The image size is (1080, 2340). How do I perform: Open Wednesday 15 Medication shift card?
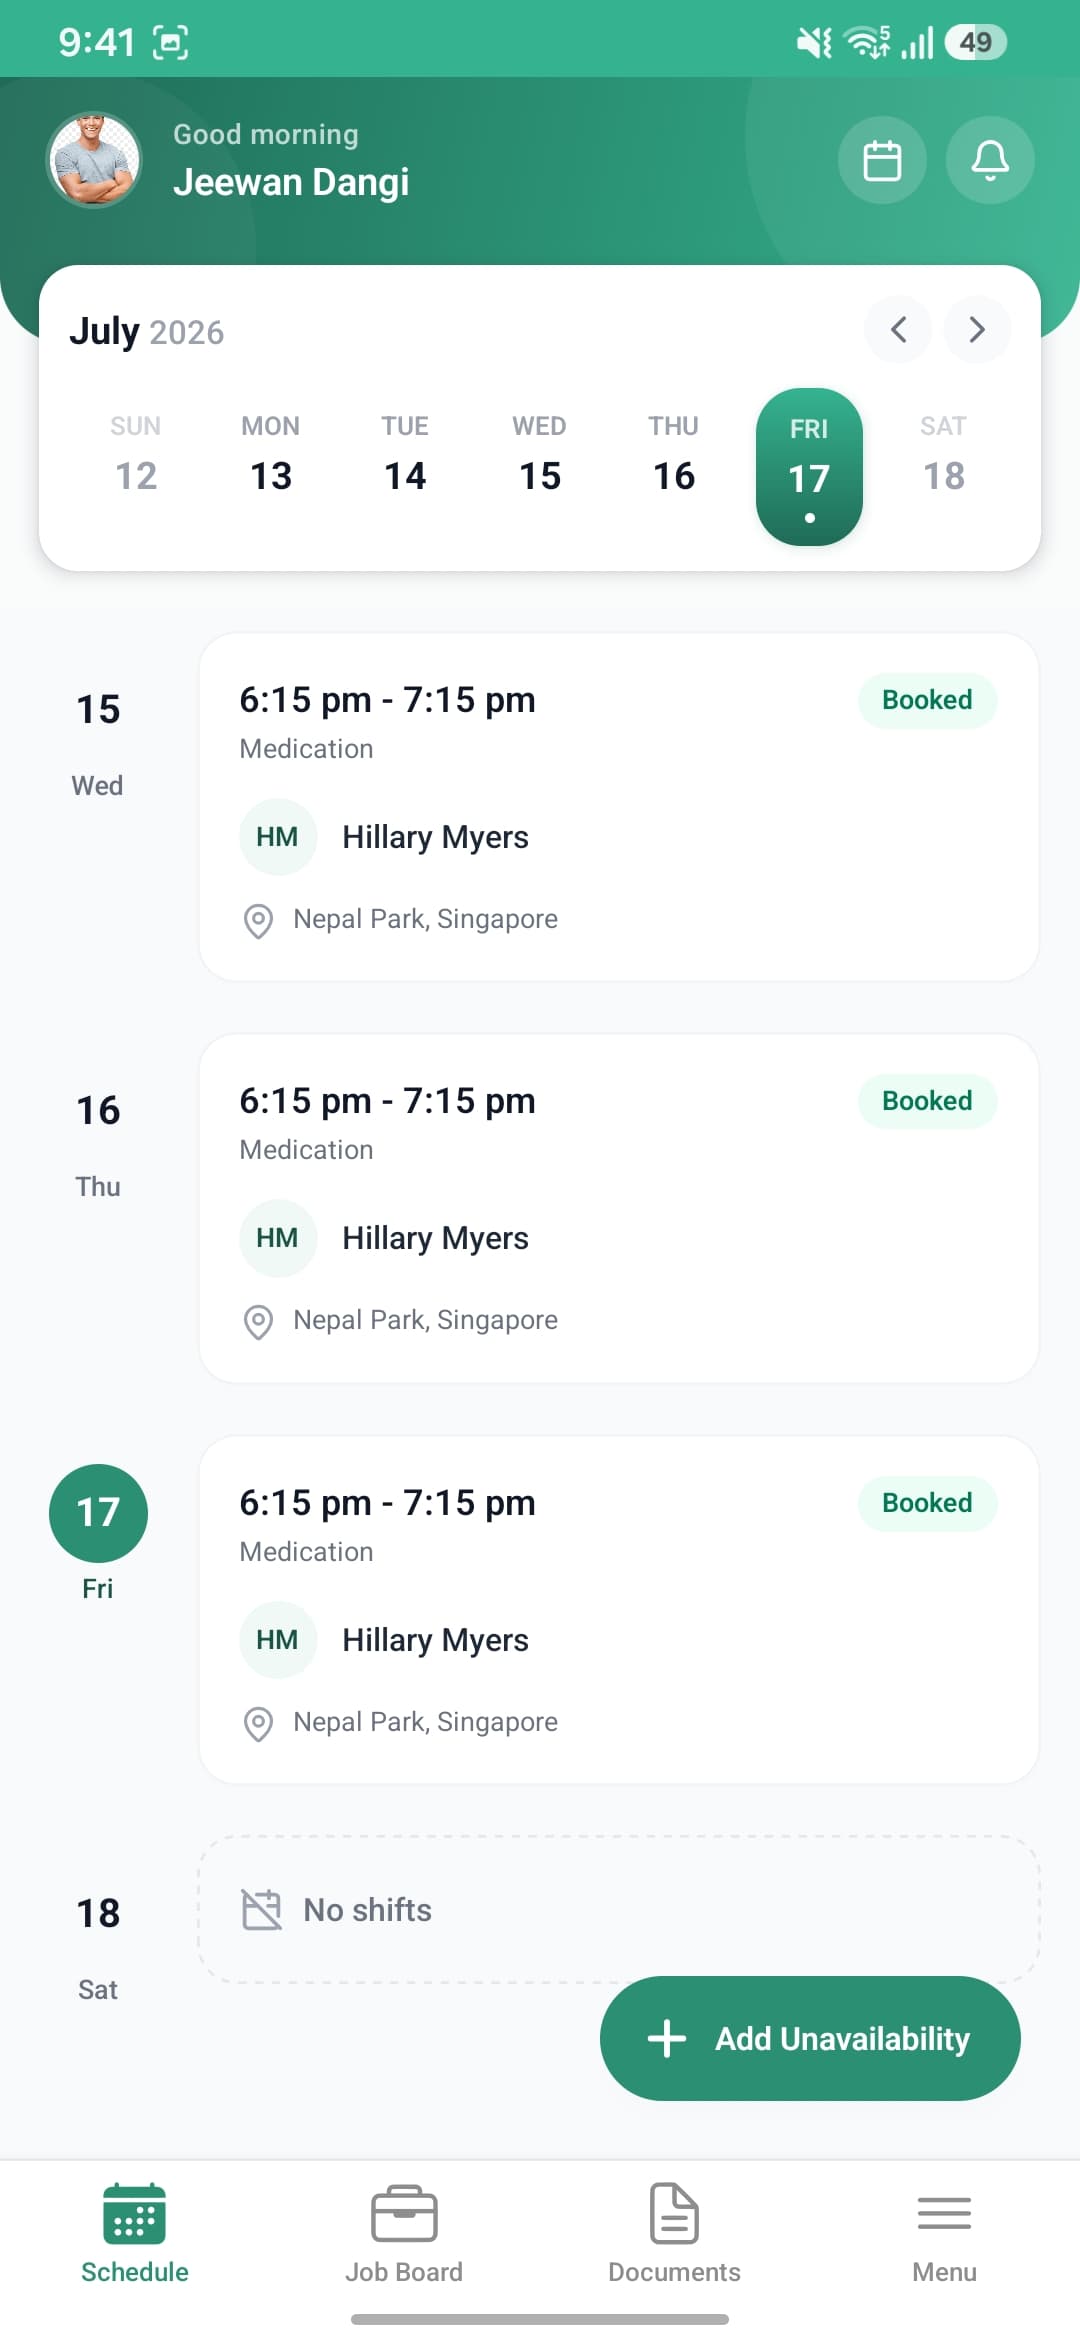click(619, 807)
